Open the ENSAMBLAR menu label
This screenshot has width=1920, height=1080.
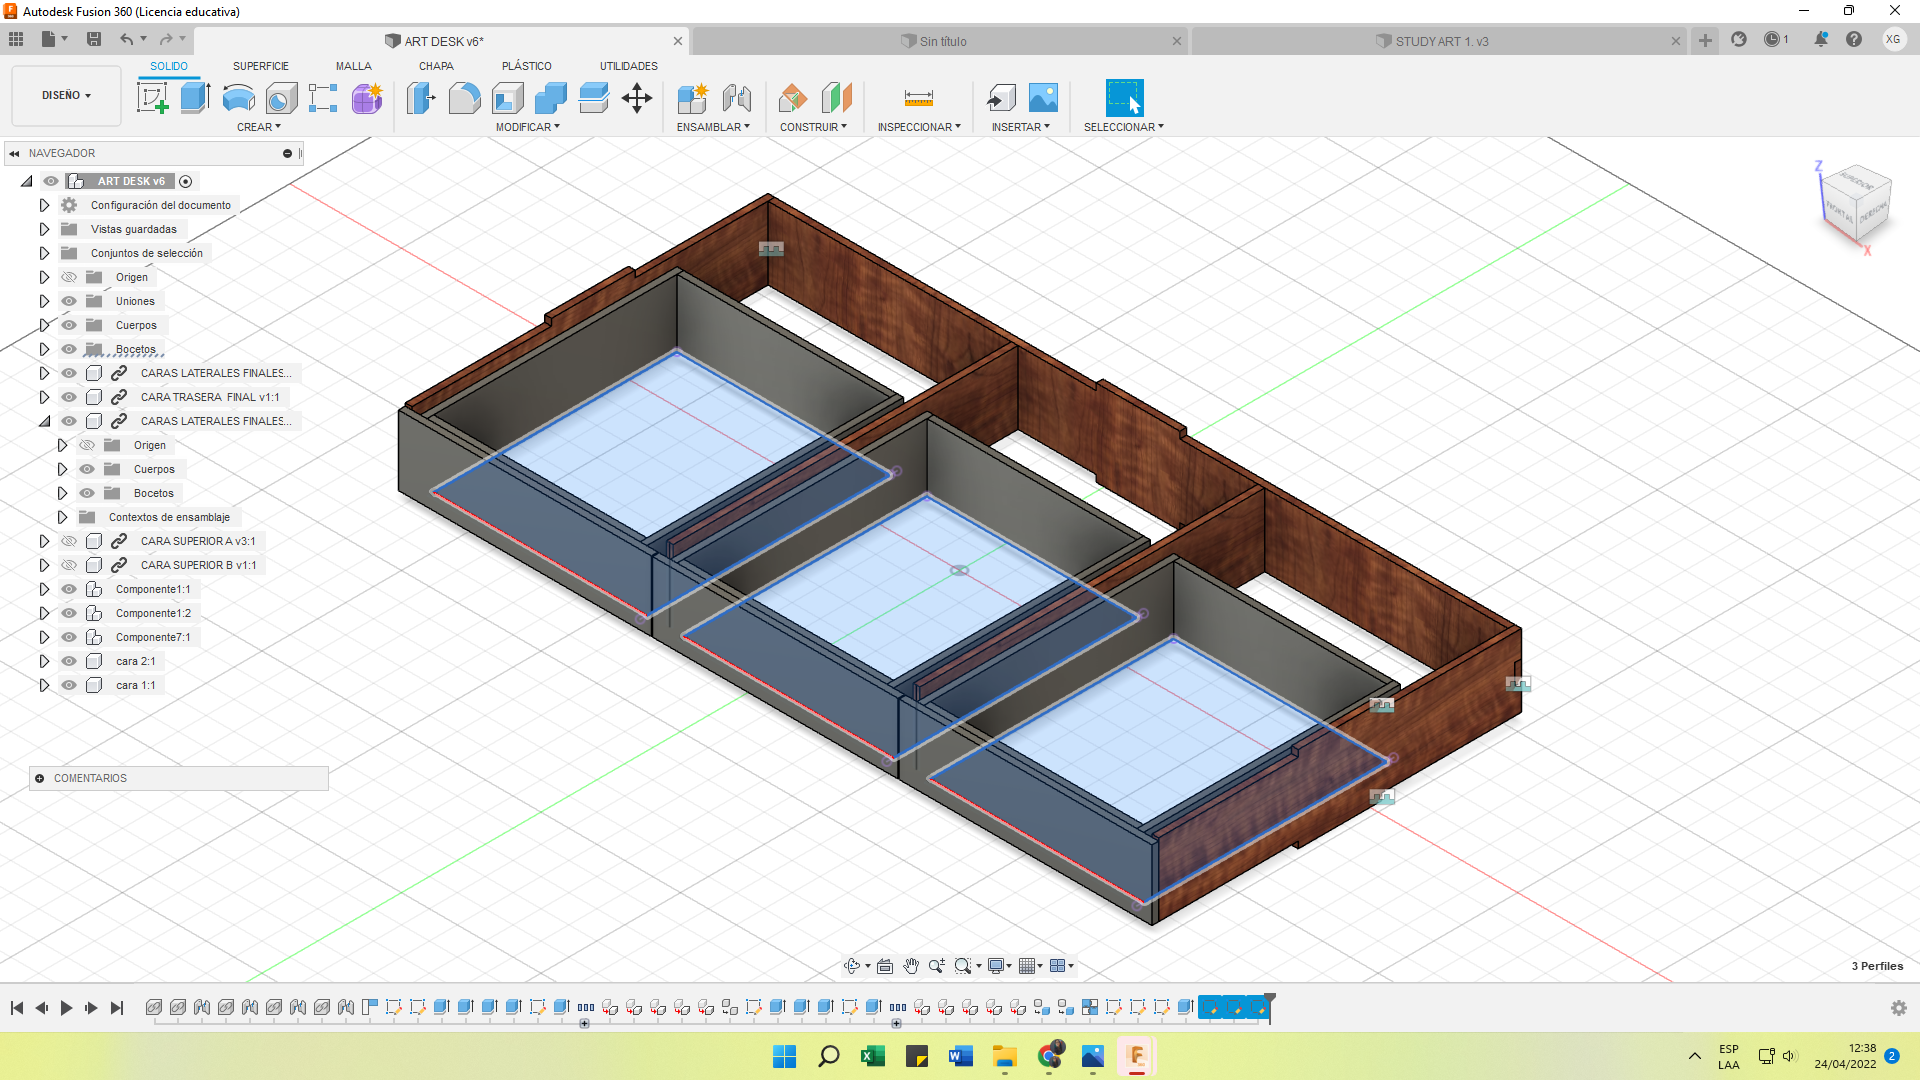(713, 127)
